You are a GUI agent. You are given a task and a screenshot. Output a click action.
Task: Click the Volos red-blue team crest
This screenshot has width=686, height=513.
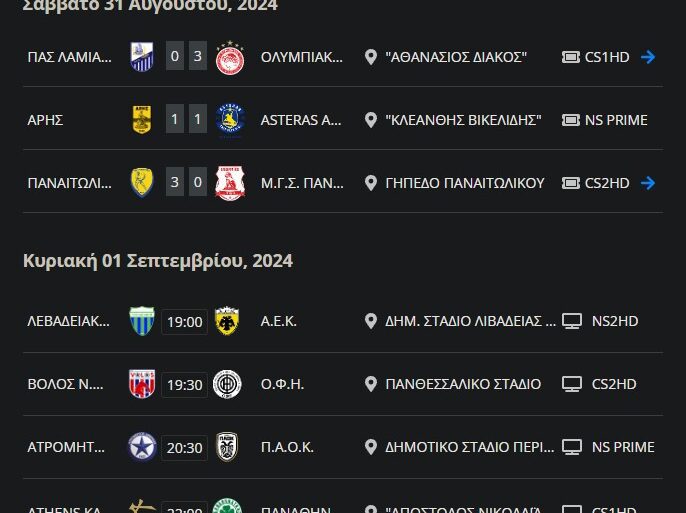(x=142, y=384)
